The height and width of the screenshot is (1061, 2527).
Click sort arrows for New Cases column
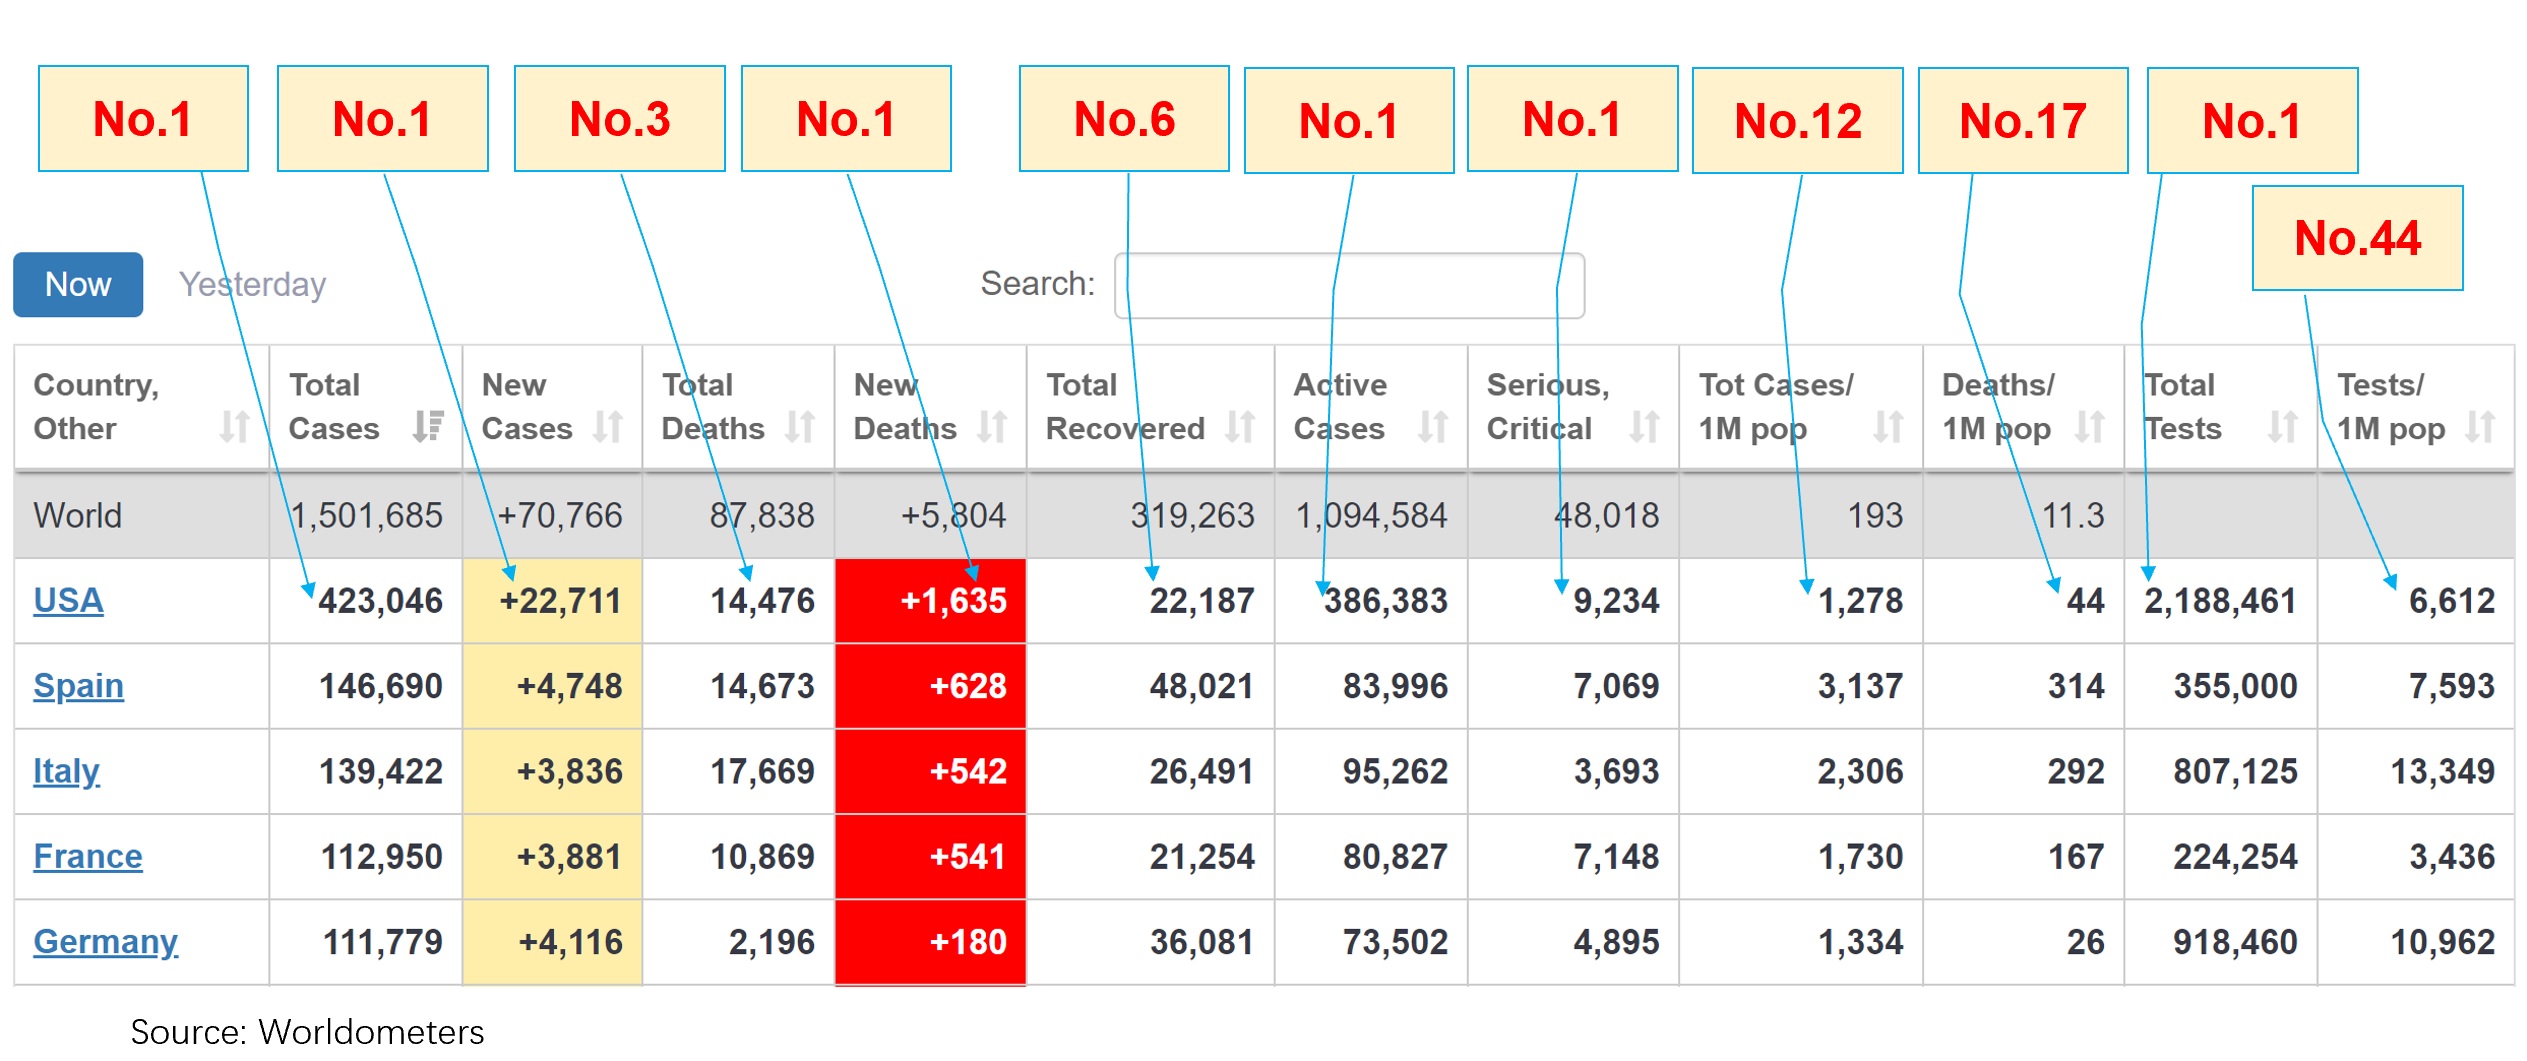pyautogui.click(x=607, y=427)
